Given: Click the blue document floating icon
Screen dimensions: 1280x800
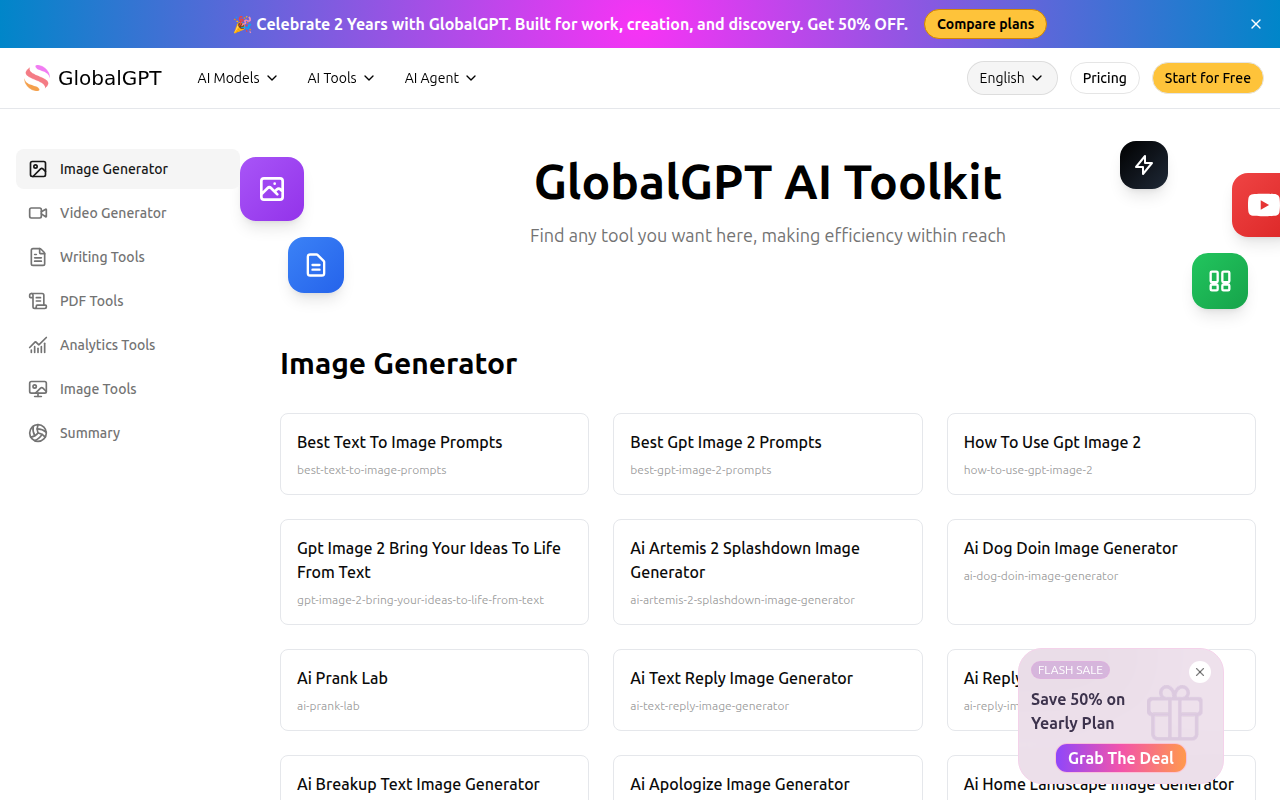Looking at the screenshot, I should click(316, 265).
